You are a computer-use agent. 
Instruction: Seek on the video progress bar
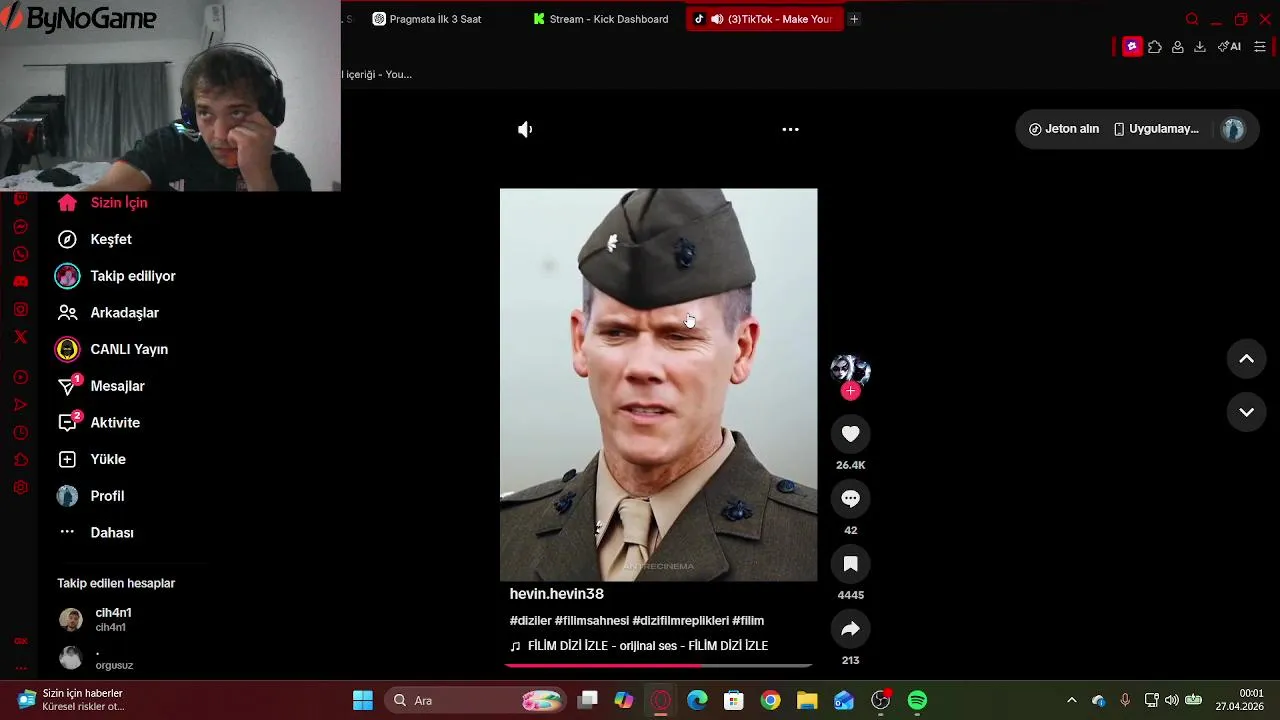(x=658, y=664)
